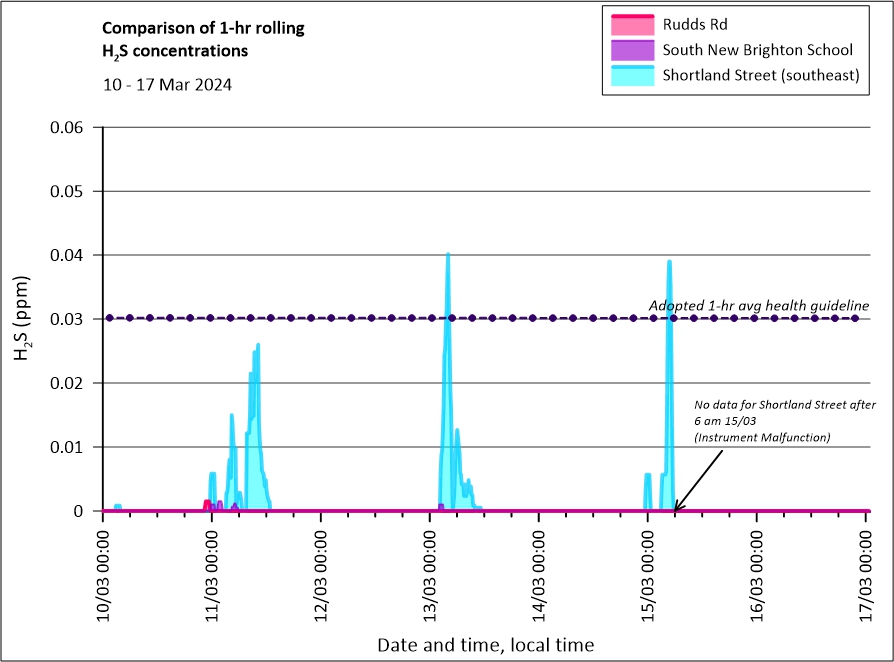Click the small pink Rudds Rd peak near 11/03

coord(207,503)
